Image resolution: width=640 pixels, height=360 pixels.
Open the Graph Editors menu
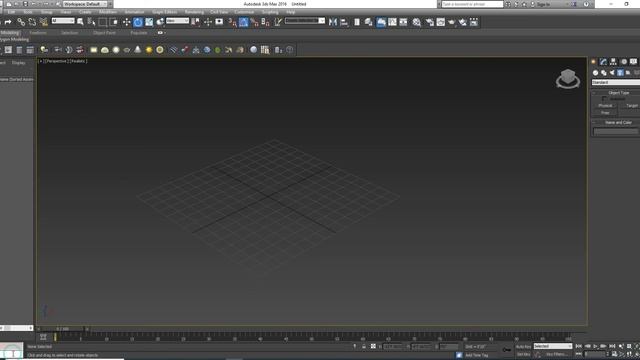[x=164, y=12]
